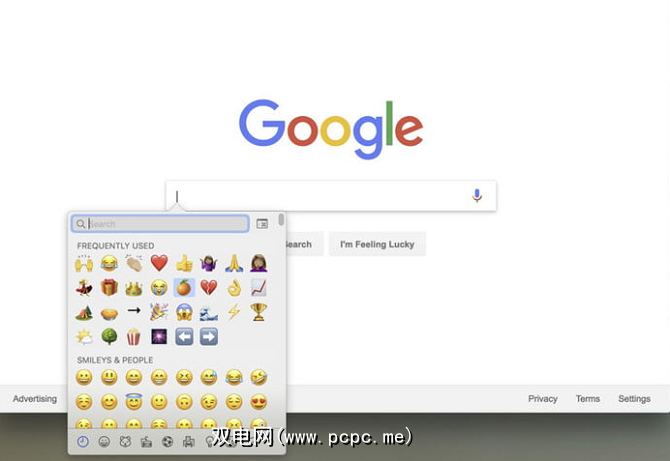Expand emoji picker to Character Viewer
The width and height of the screenshot is (670, 461).
pos(262,223)
